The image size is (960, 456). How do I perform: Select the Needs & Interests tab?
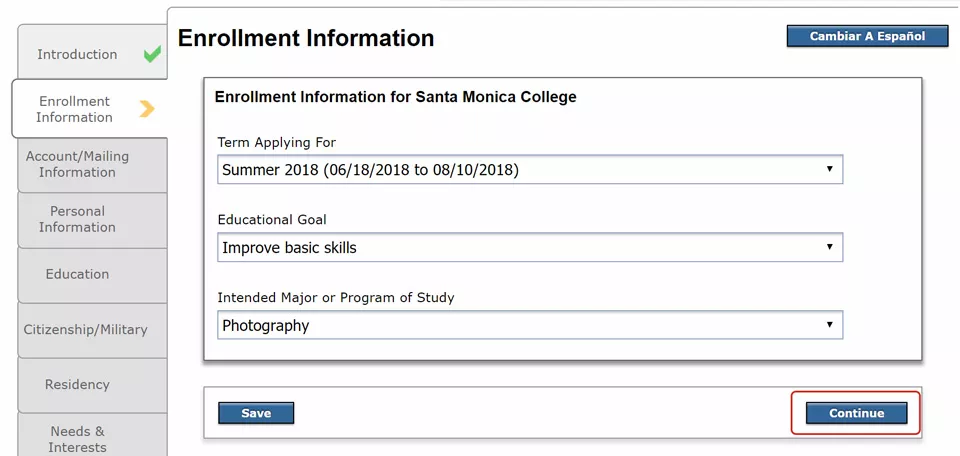[77, 438]
